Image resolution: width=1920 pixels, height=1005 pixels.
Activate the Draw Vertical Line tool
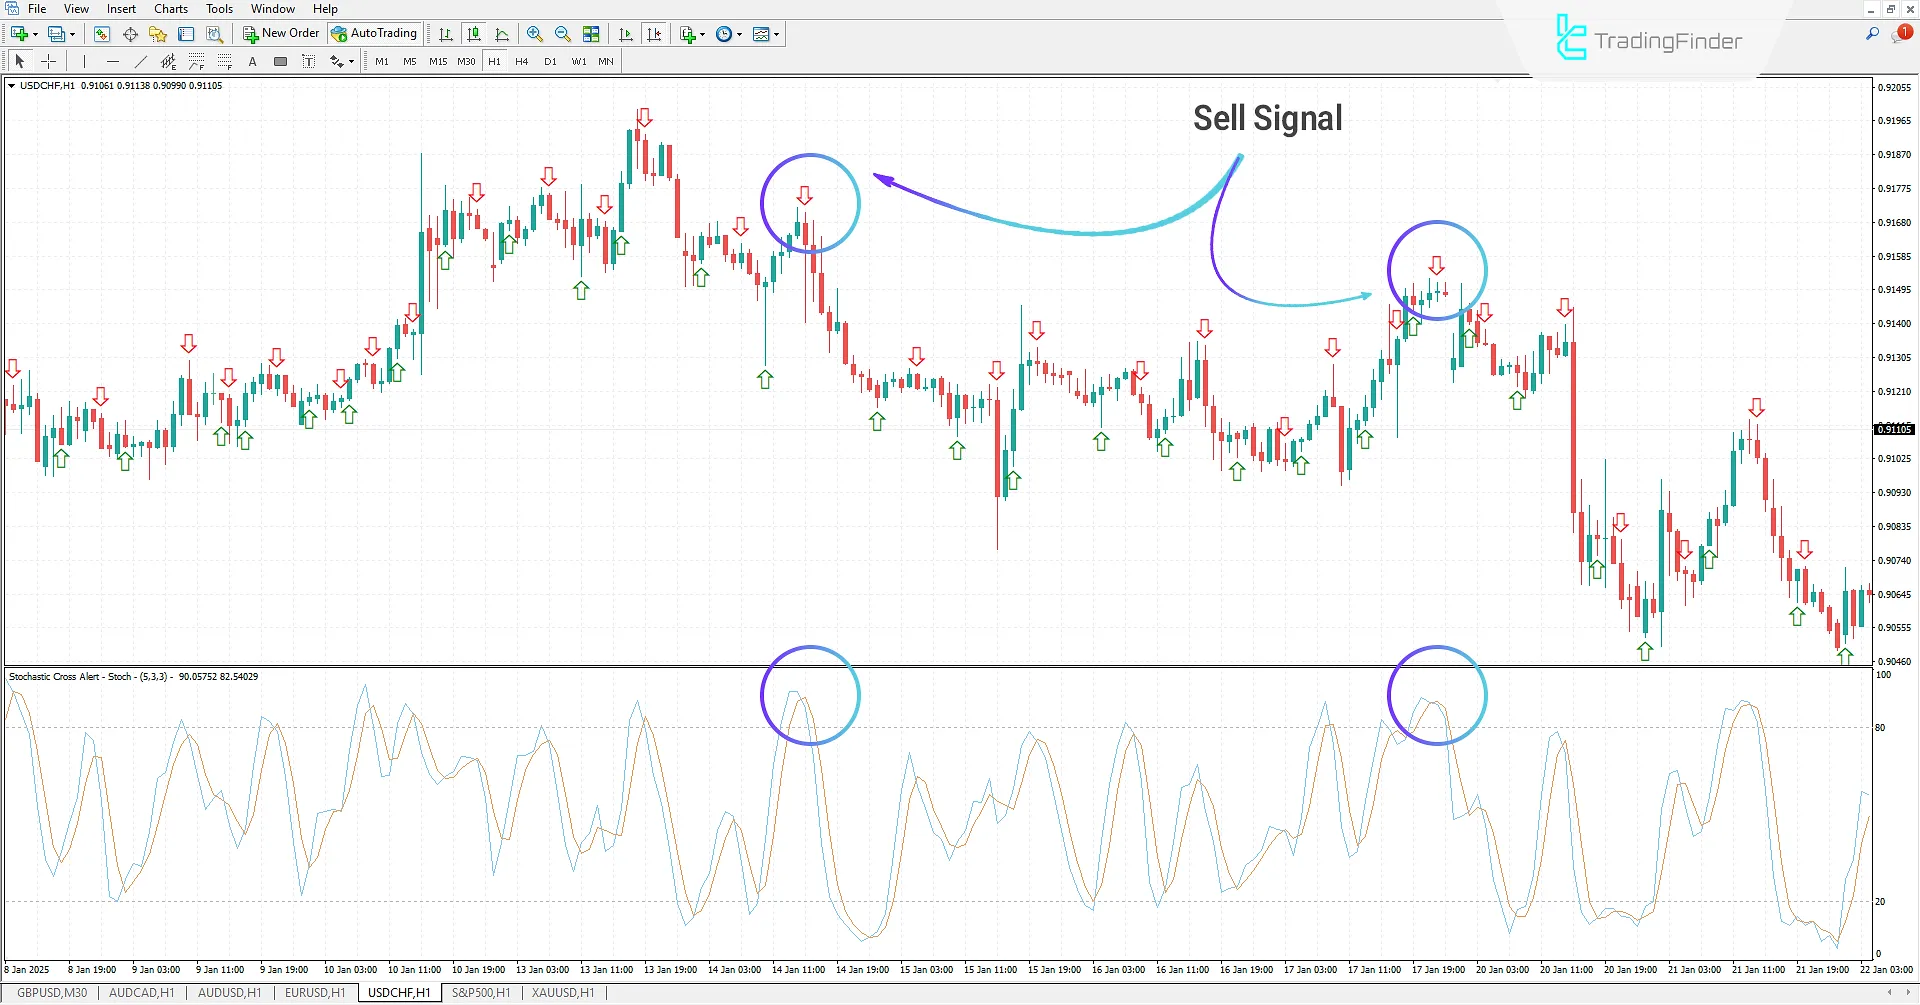click(x=84, y=61)
